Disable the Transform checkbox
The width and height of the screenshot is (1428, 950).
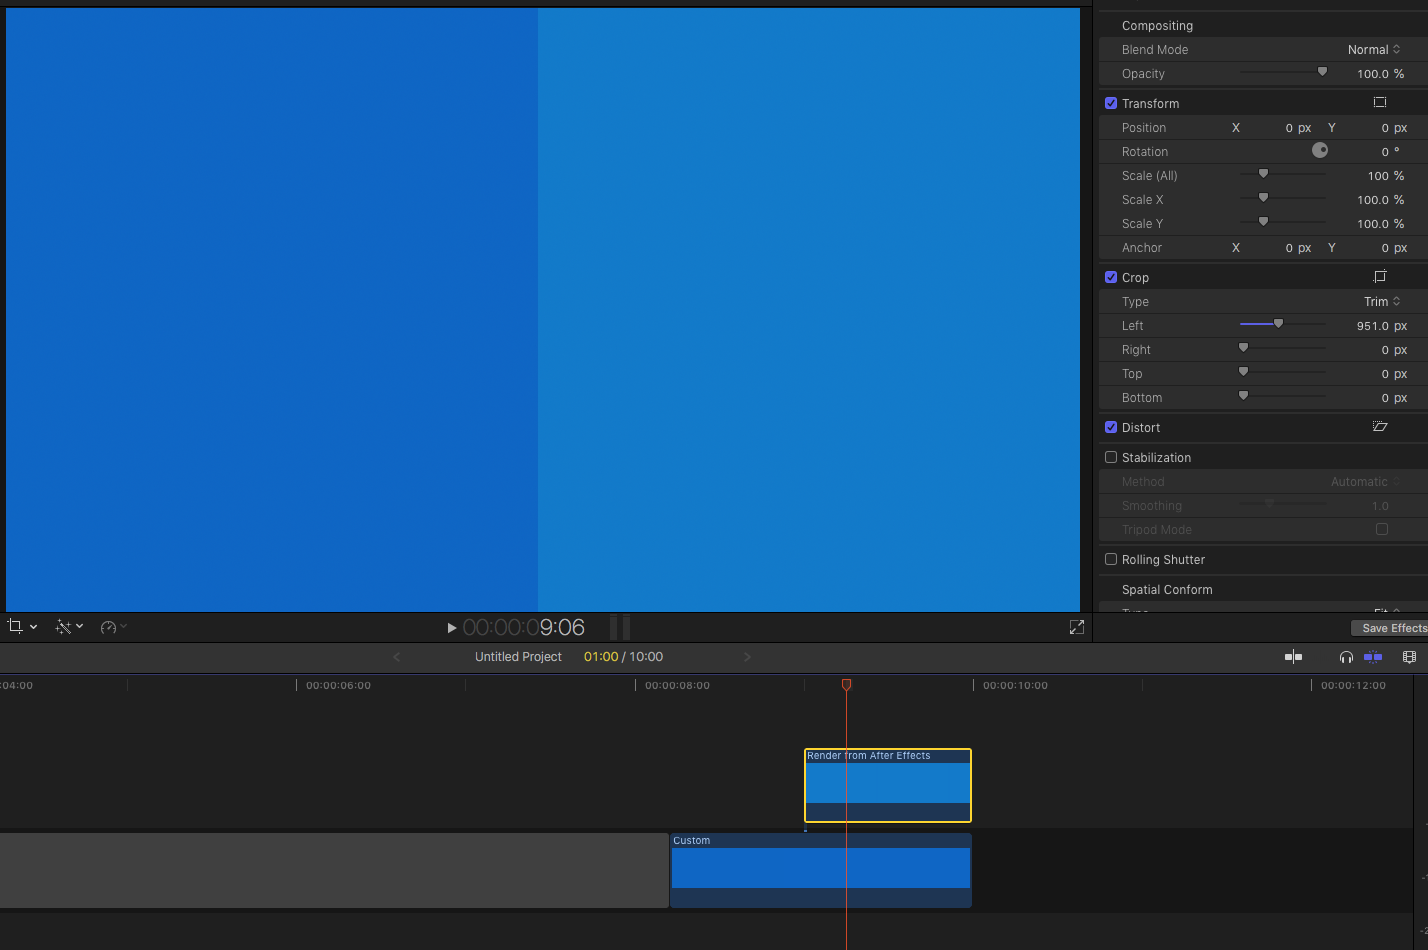tap(1111, 103)
